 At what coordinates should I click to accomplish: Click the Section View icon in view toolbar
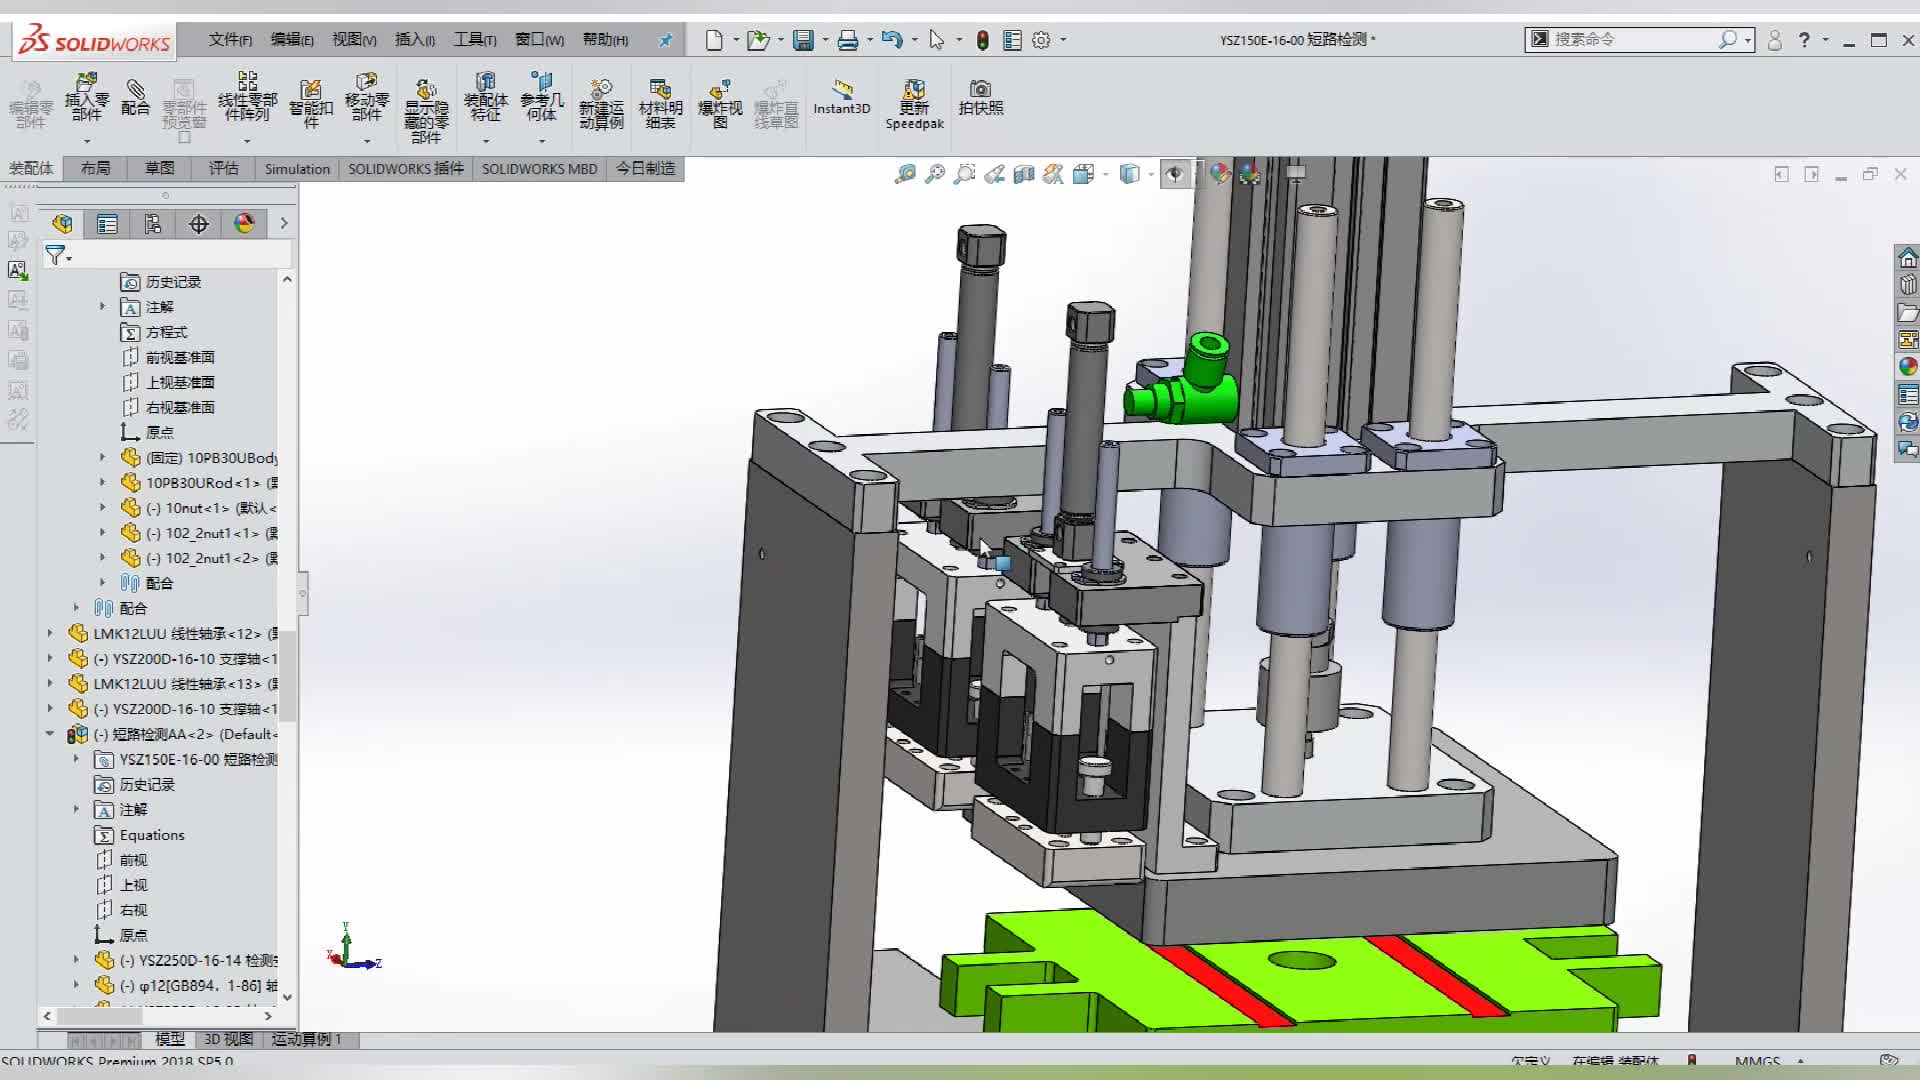coord(1023,175)
